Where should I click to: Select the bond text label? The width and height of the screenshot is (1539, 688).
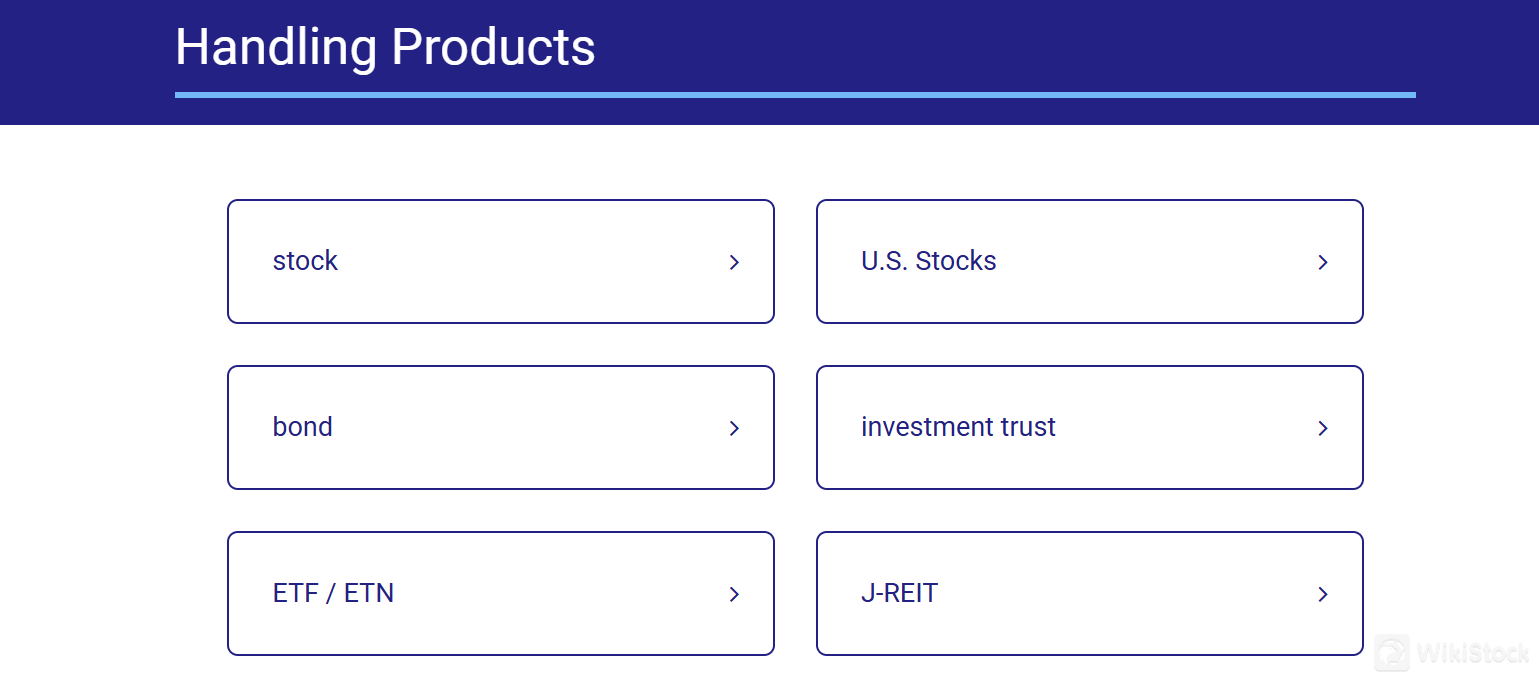click(302, 427)
